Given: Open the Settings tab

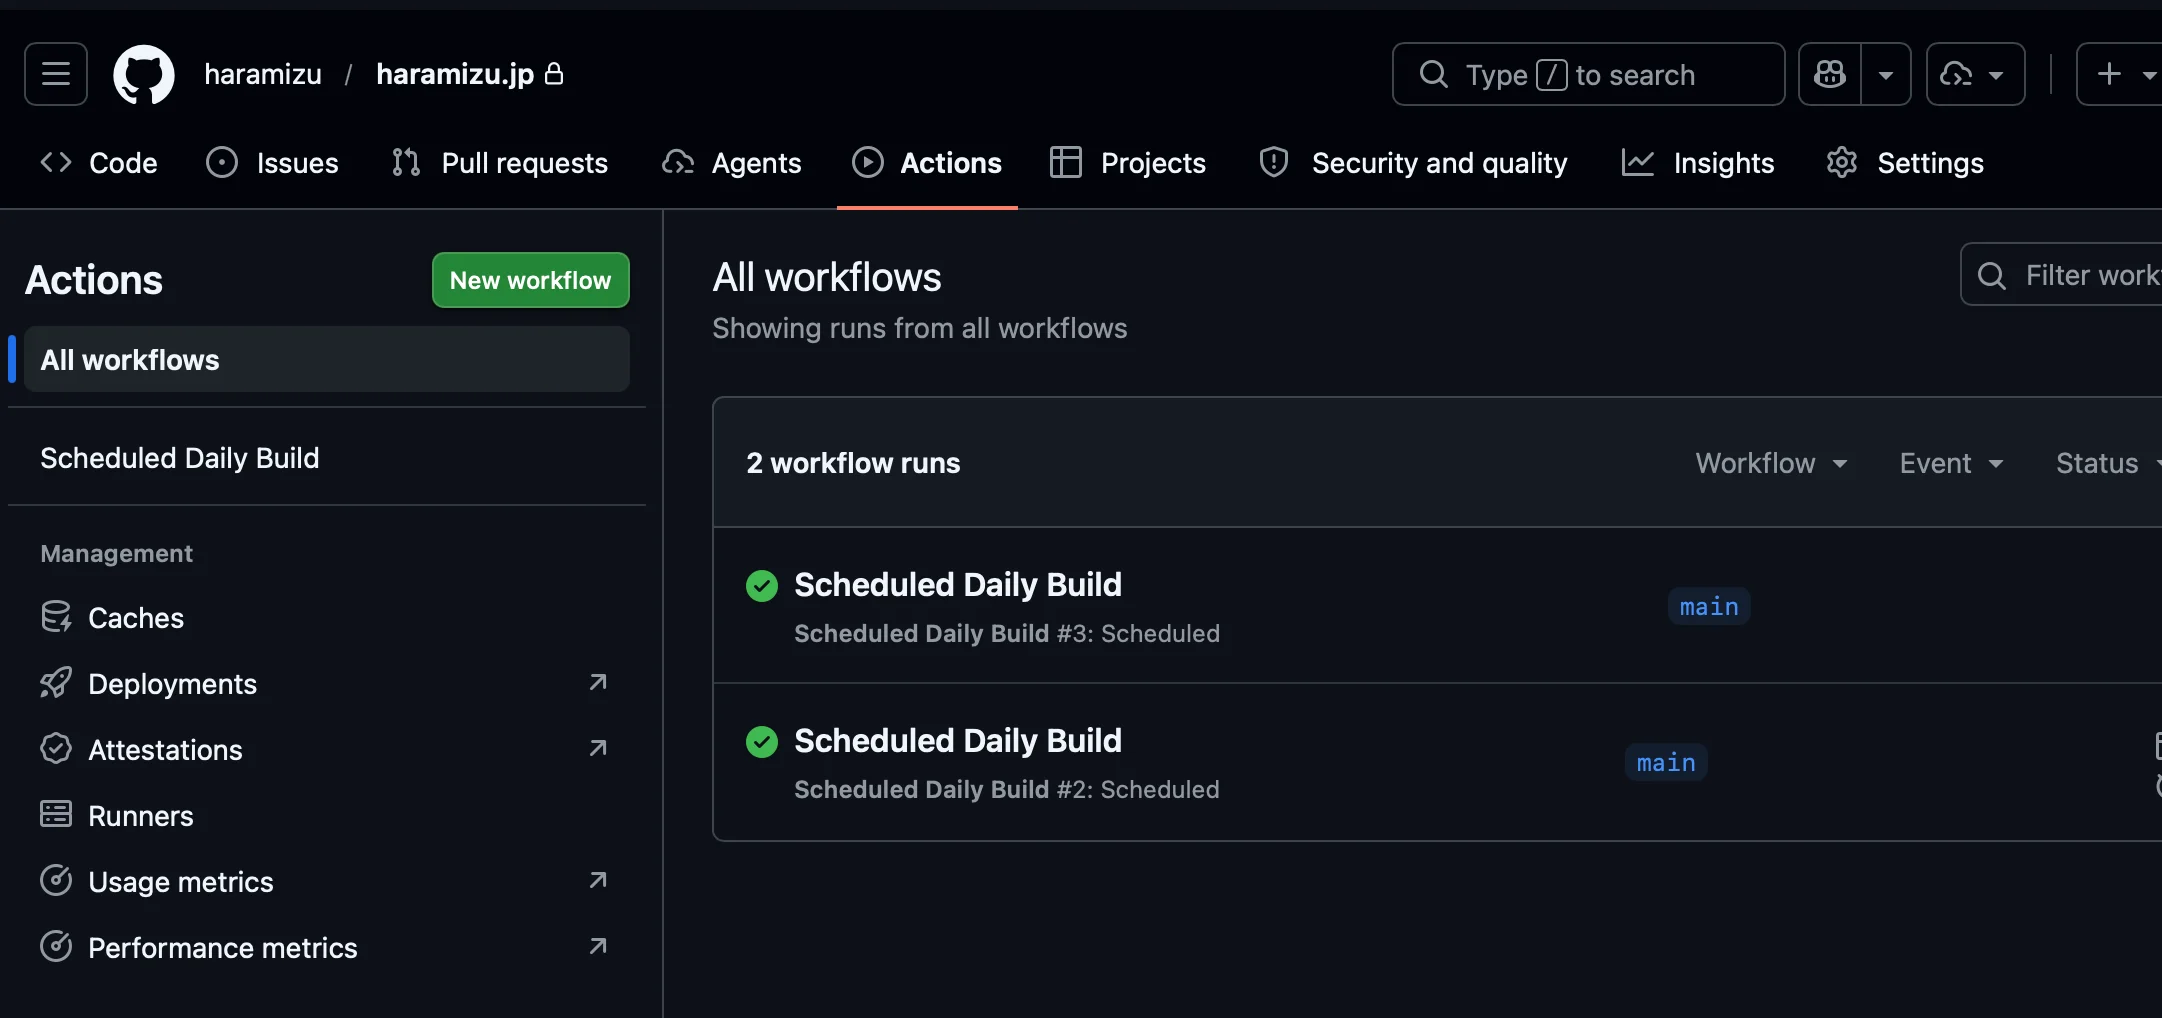Looking at the screenshot, I should [1905, 163].
